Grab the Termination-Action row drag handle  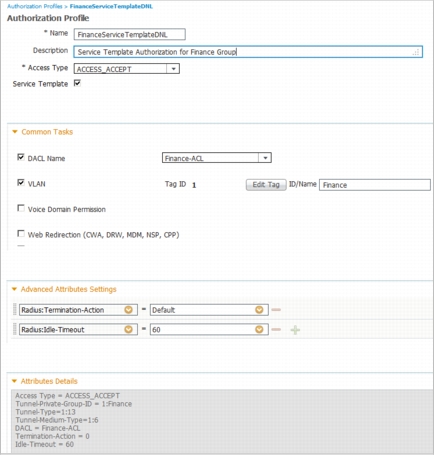click(14, 309)
